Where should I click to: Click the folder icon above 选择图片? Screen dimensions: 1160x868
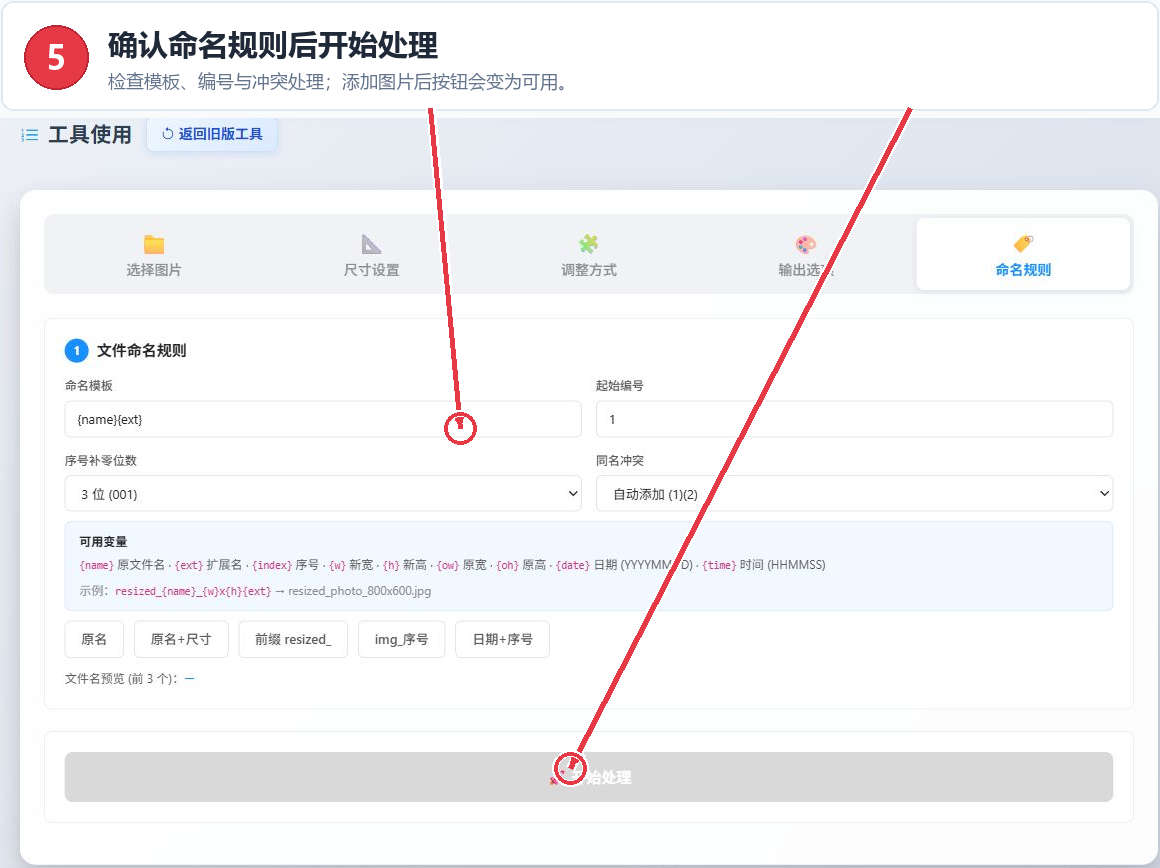tap(154, 244)
